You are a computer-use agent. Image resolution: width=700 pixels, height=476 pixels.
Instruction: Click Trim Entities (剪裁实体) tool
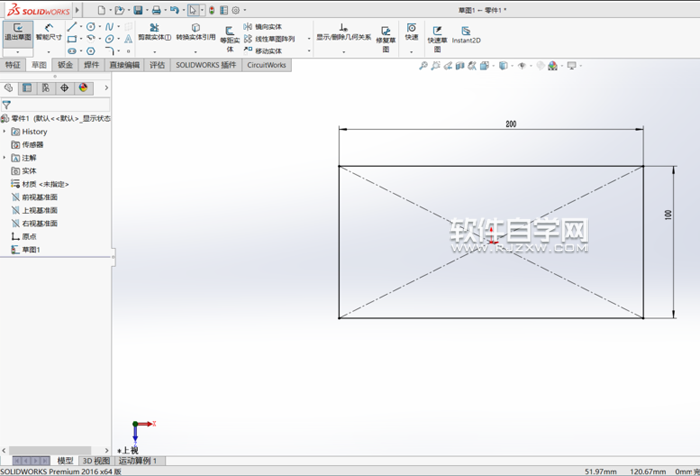coord(154,32)
